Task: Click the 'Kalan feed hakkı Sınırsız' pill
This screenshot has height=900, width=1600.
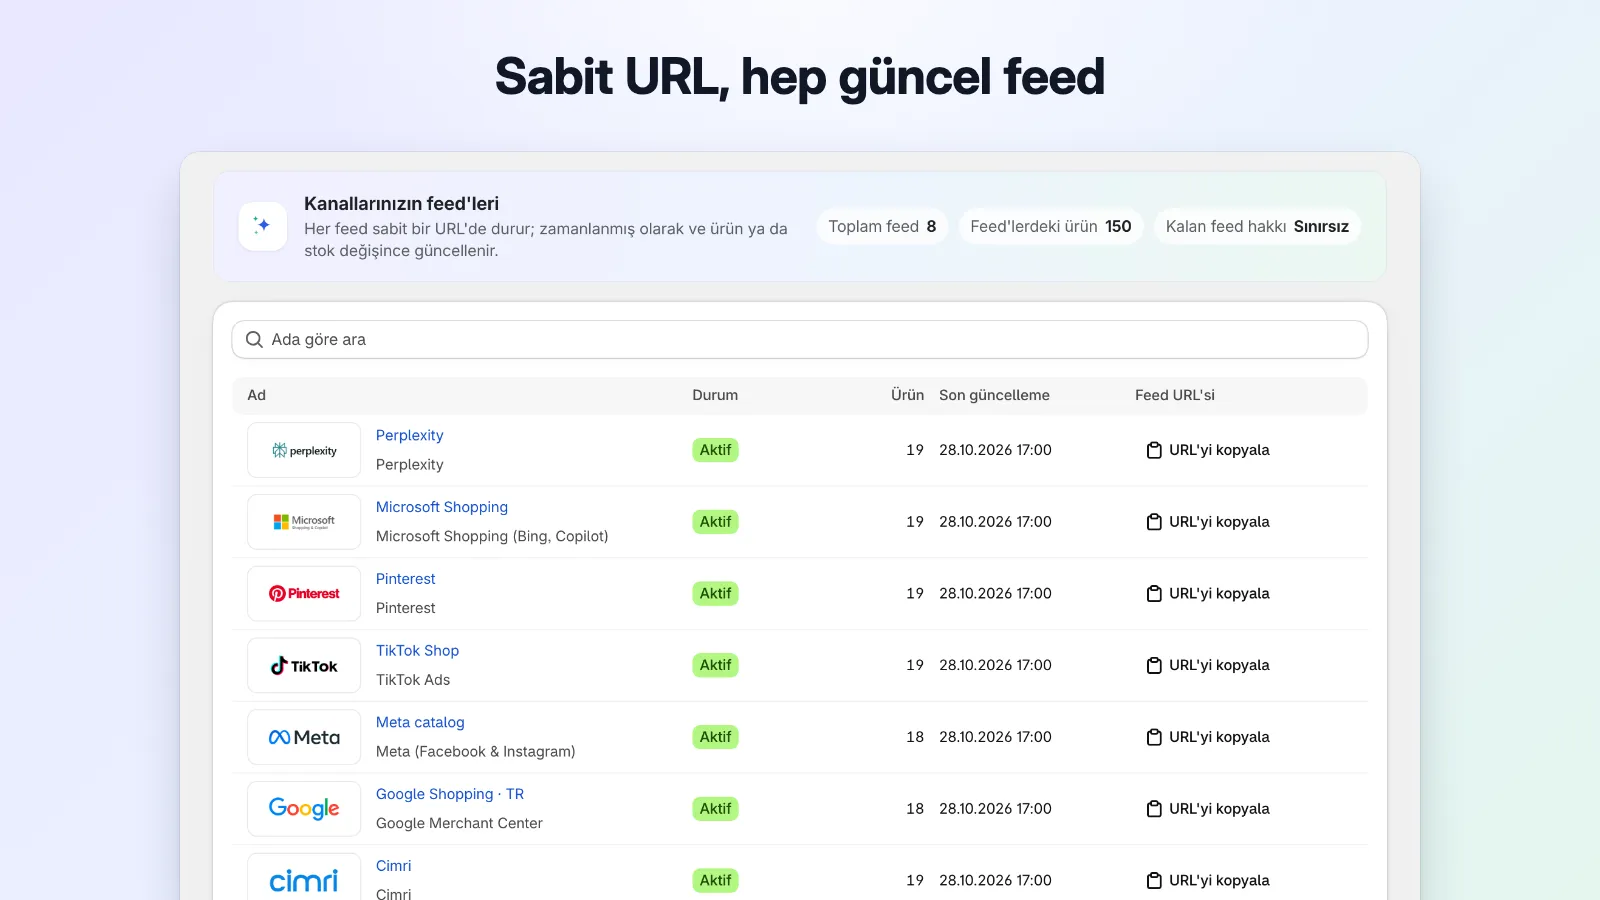Action: [x=1257, y=227]
